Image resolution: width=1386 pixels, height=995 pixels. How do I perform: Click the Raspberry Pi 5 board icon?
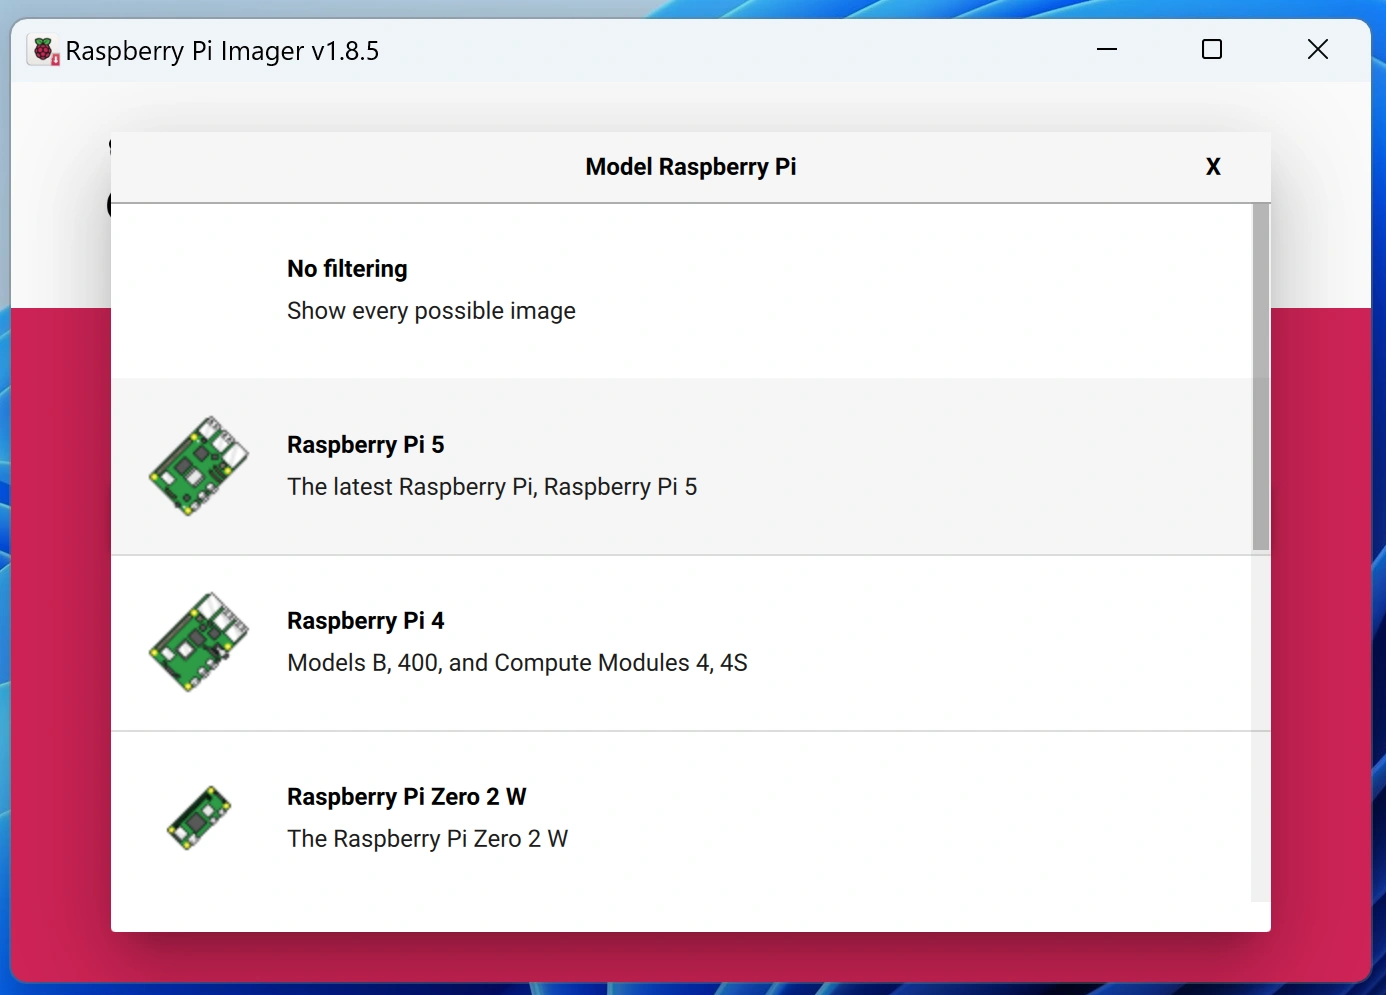tap(198, 466)
